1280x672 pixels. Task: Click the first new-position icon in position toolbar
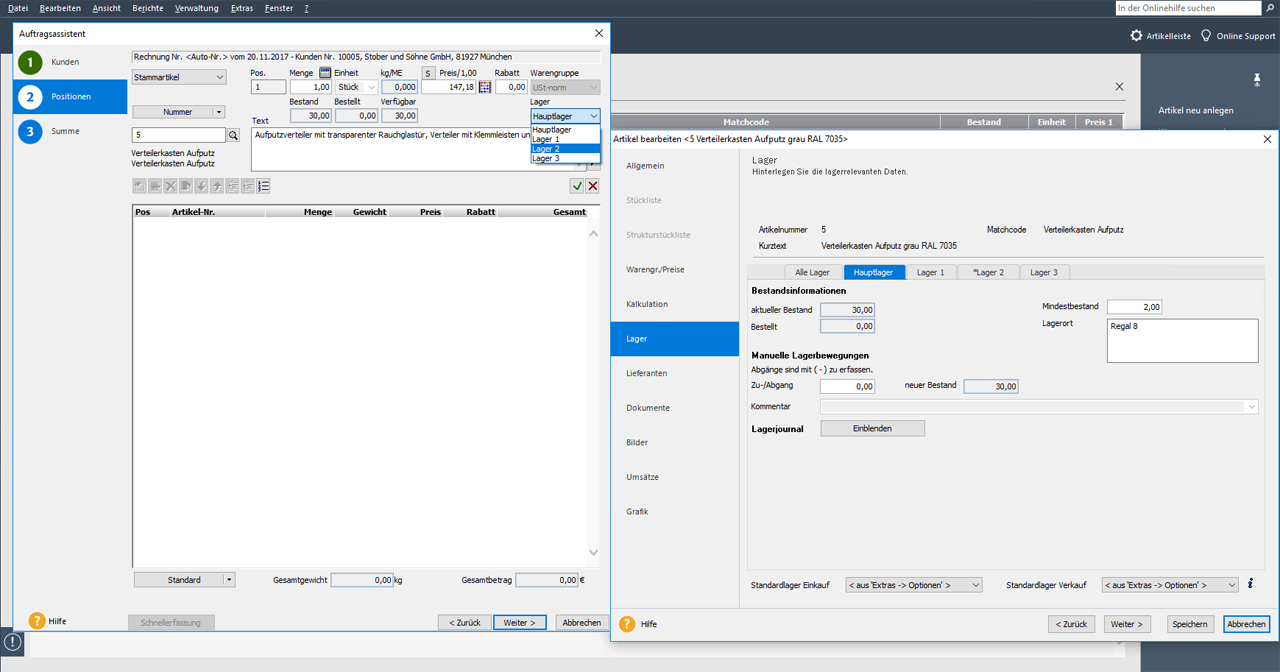139,186
